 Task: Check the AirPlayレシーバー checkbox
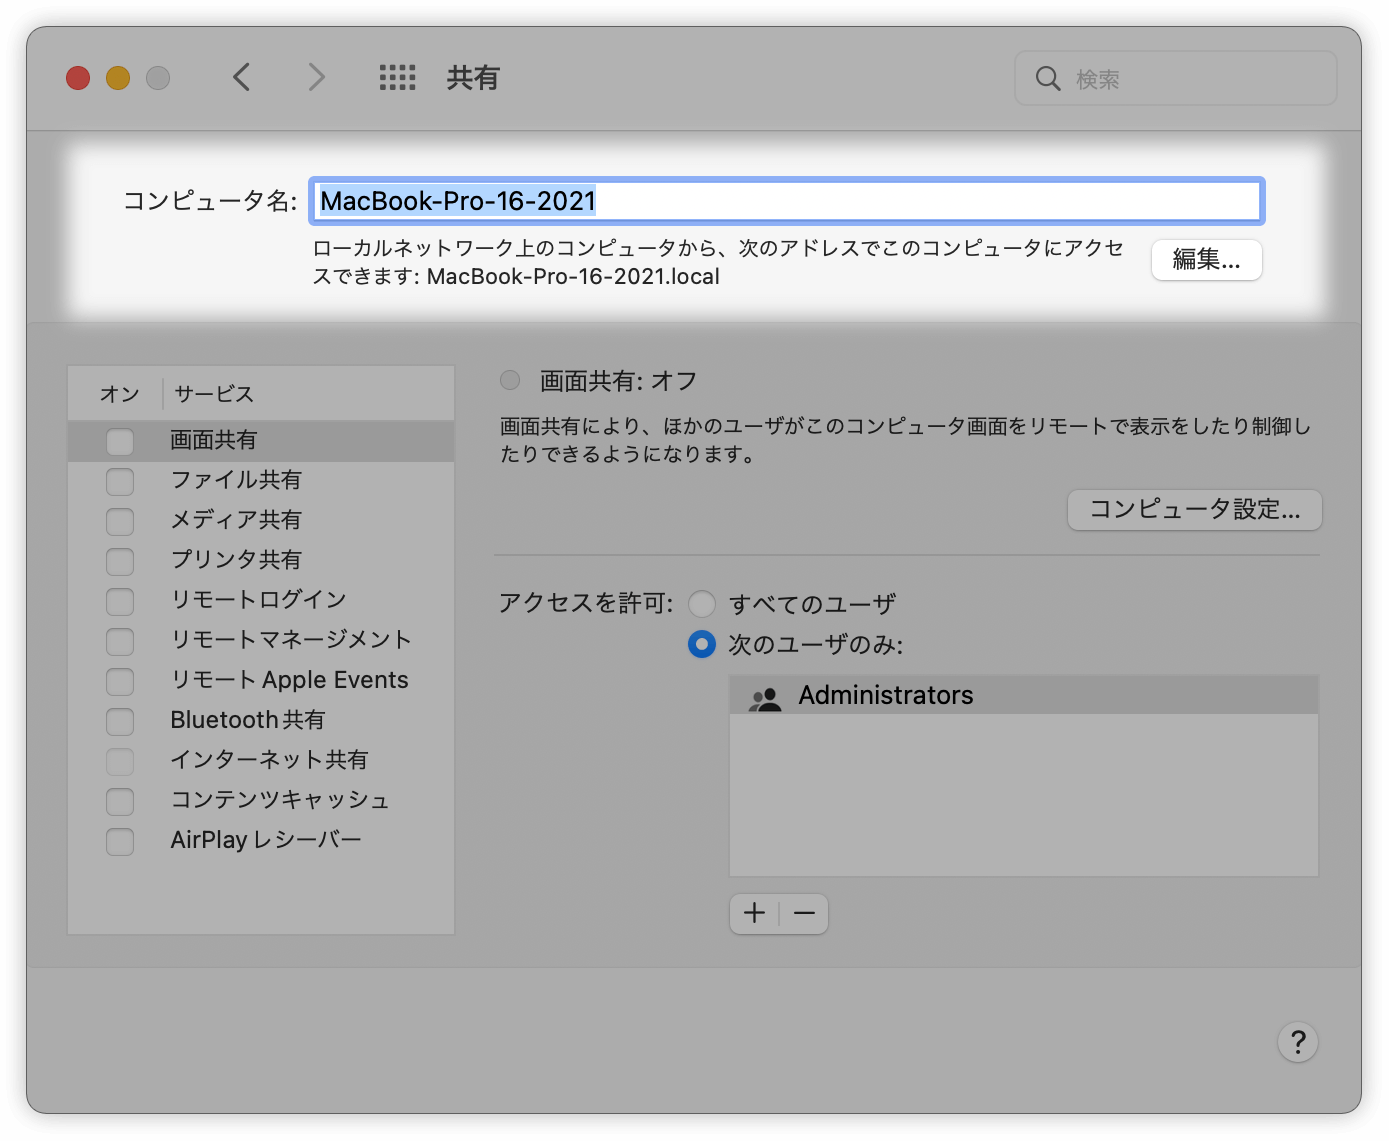[x=120, y=841]
